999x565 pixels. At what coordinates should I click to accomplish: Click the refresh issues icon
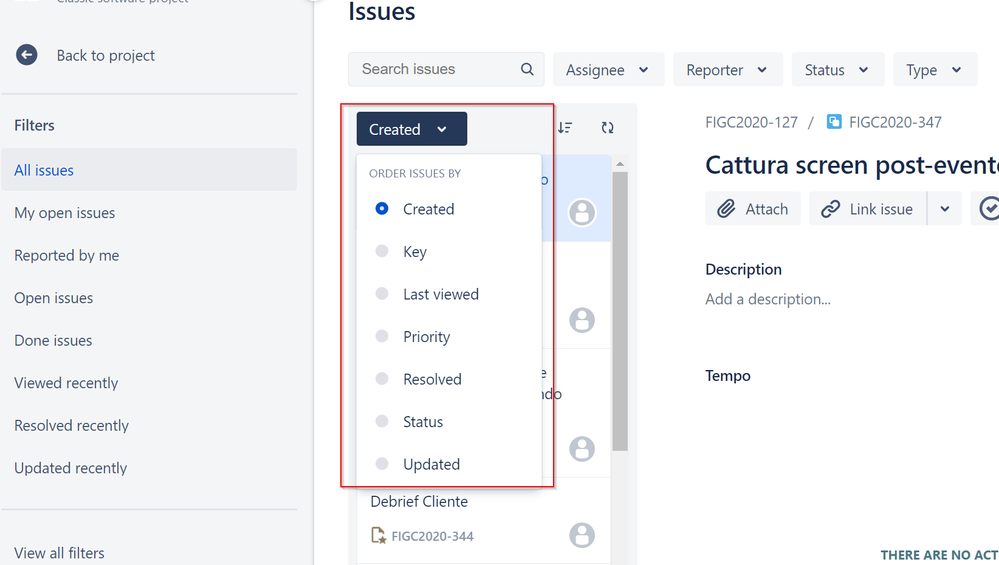point(607,128)
